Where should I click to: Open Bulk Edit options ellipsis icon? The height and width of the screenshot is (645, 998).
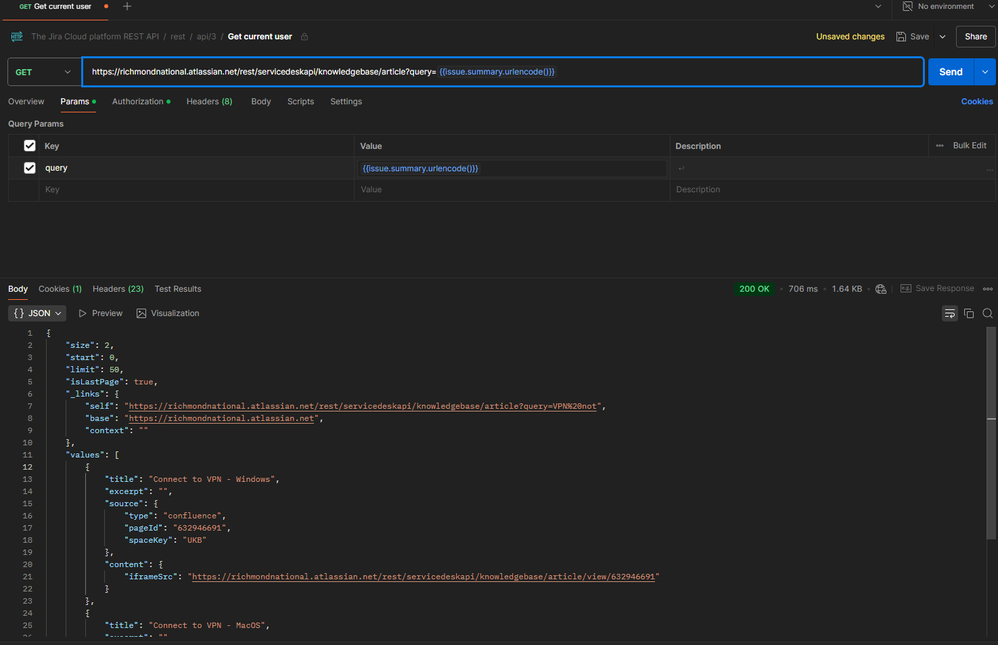(x=939, y=146)
